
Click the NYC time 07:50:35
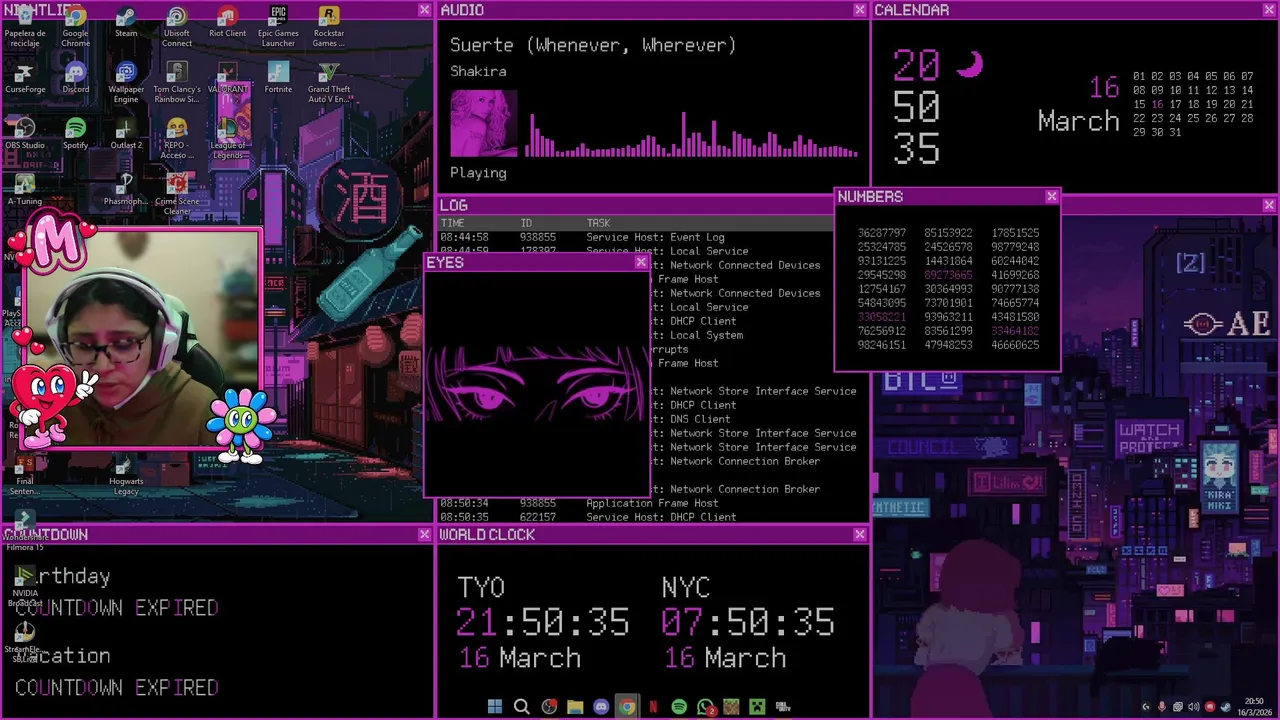tap(747, 622)
